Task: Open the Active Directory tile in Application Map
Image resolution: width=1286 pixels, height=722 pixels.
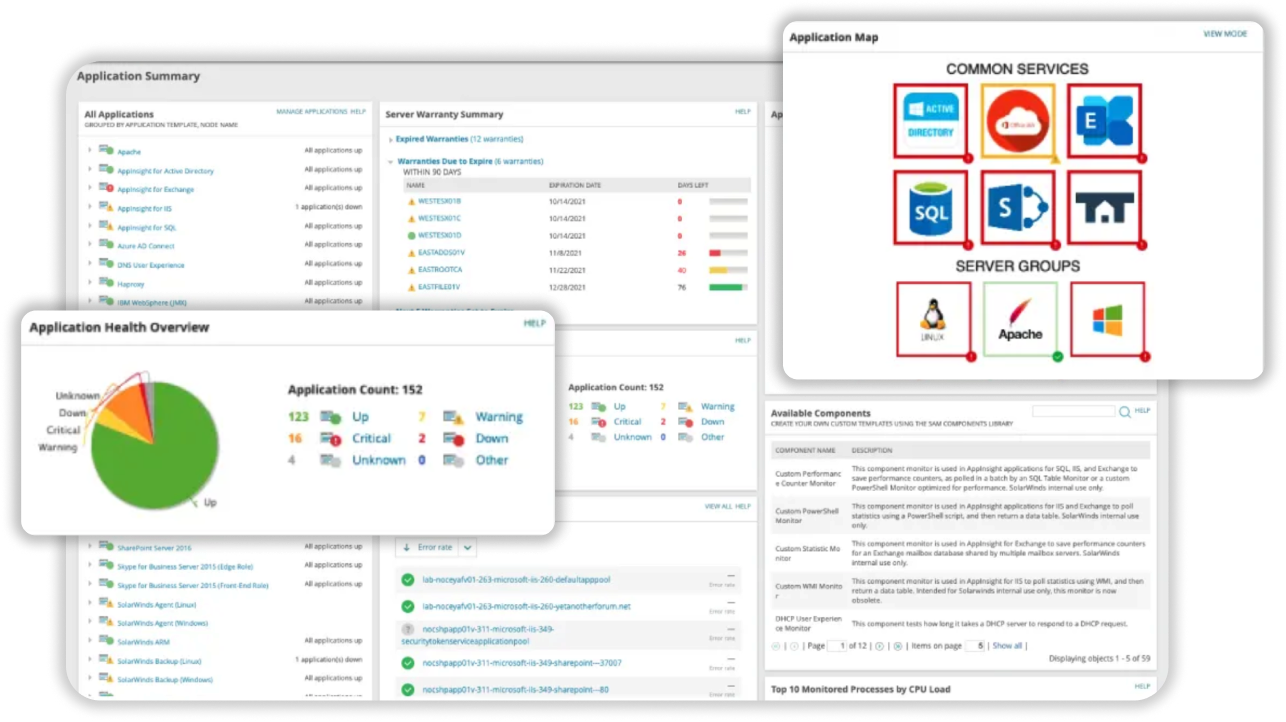Action: (x=931, y=121)
